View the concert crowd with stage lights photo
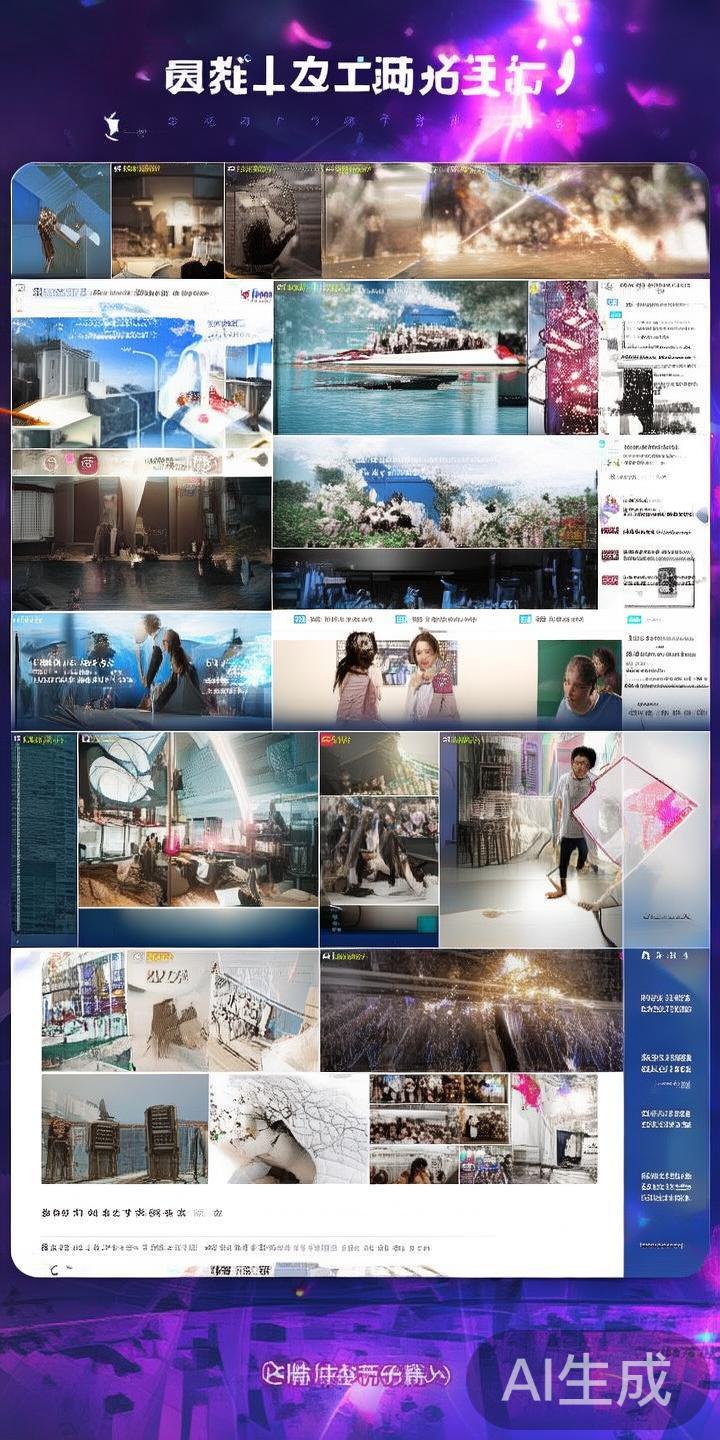The height and width of the screenshot is (1440, 720). 470,1012
